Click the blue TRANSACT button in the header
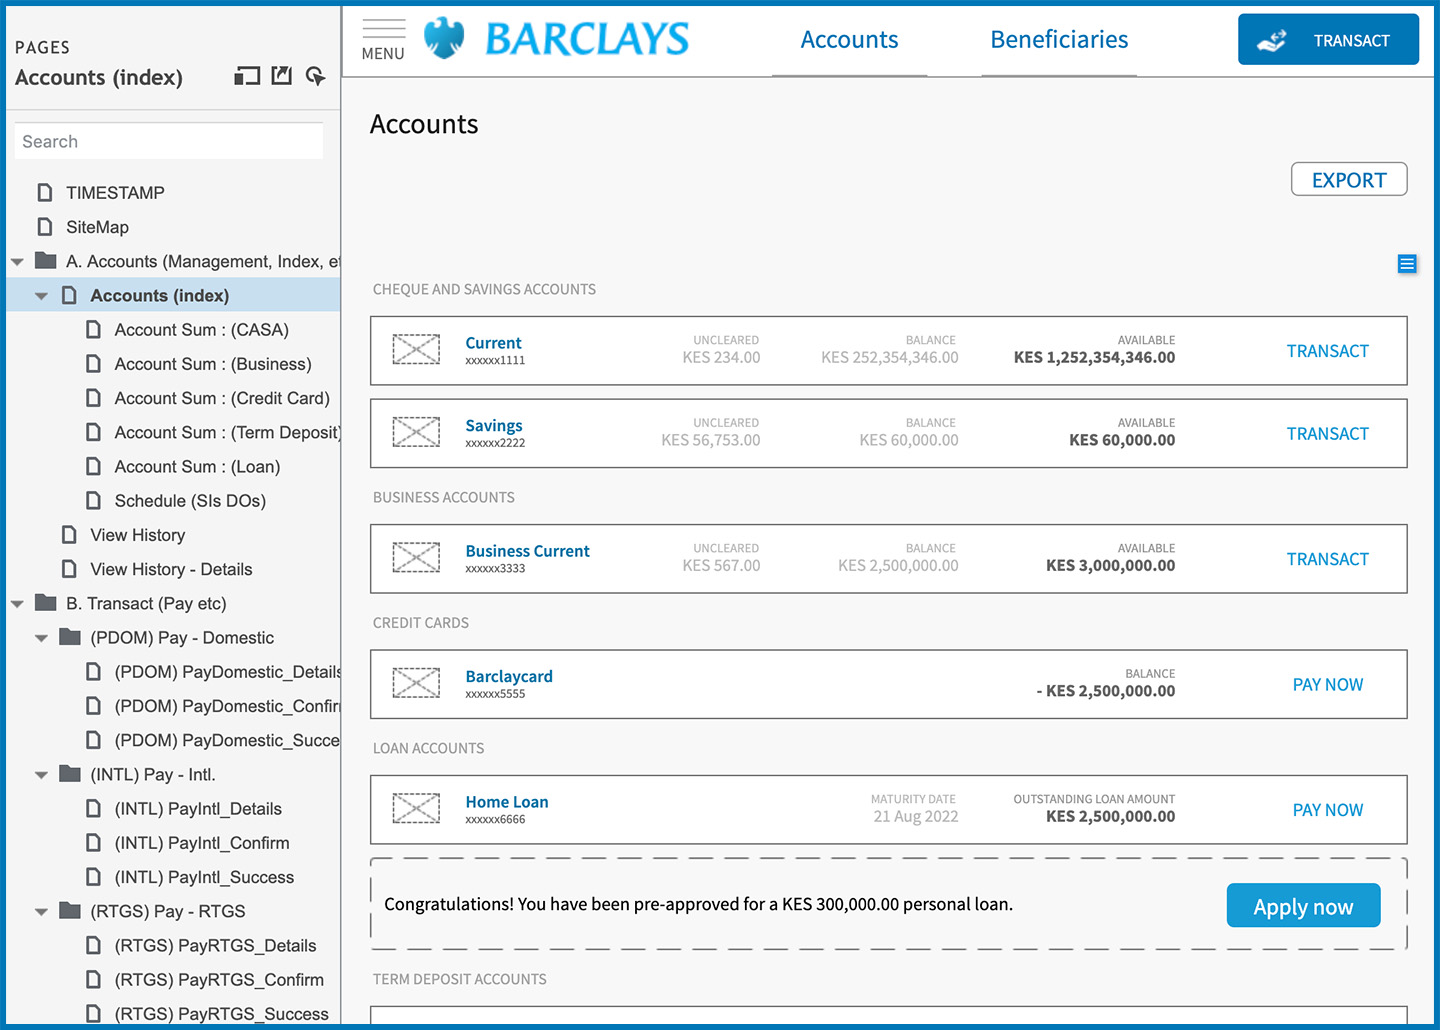 (x=1328, y=39)
